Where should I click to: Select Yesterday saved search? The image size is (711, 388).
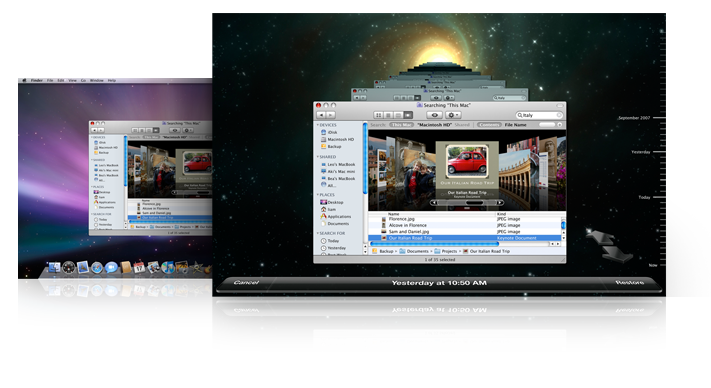333,248
